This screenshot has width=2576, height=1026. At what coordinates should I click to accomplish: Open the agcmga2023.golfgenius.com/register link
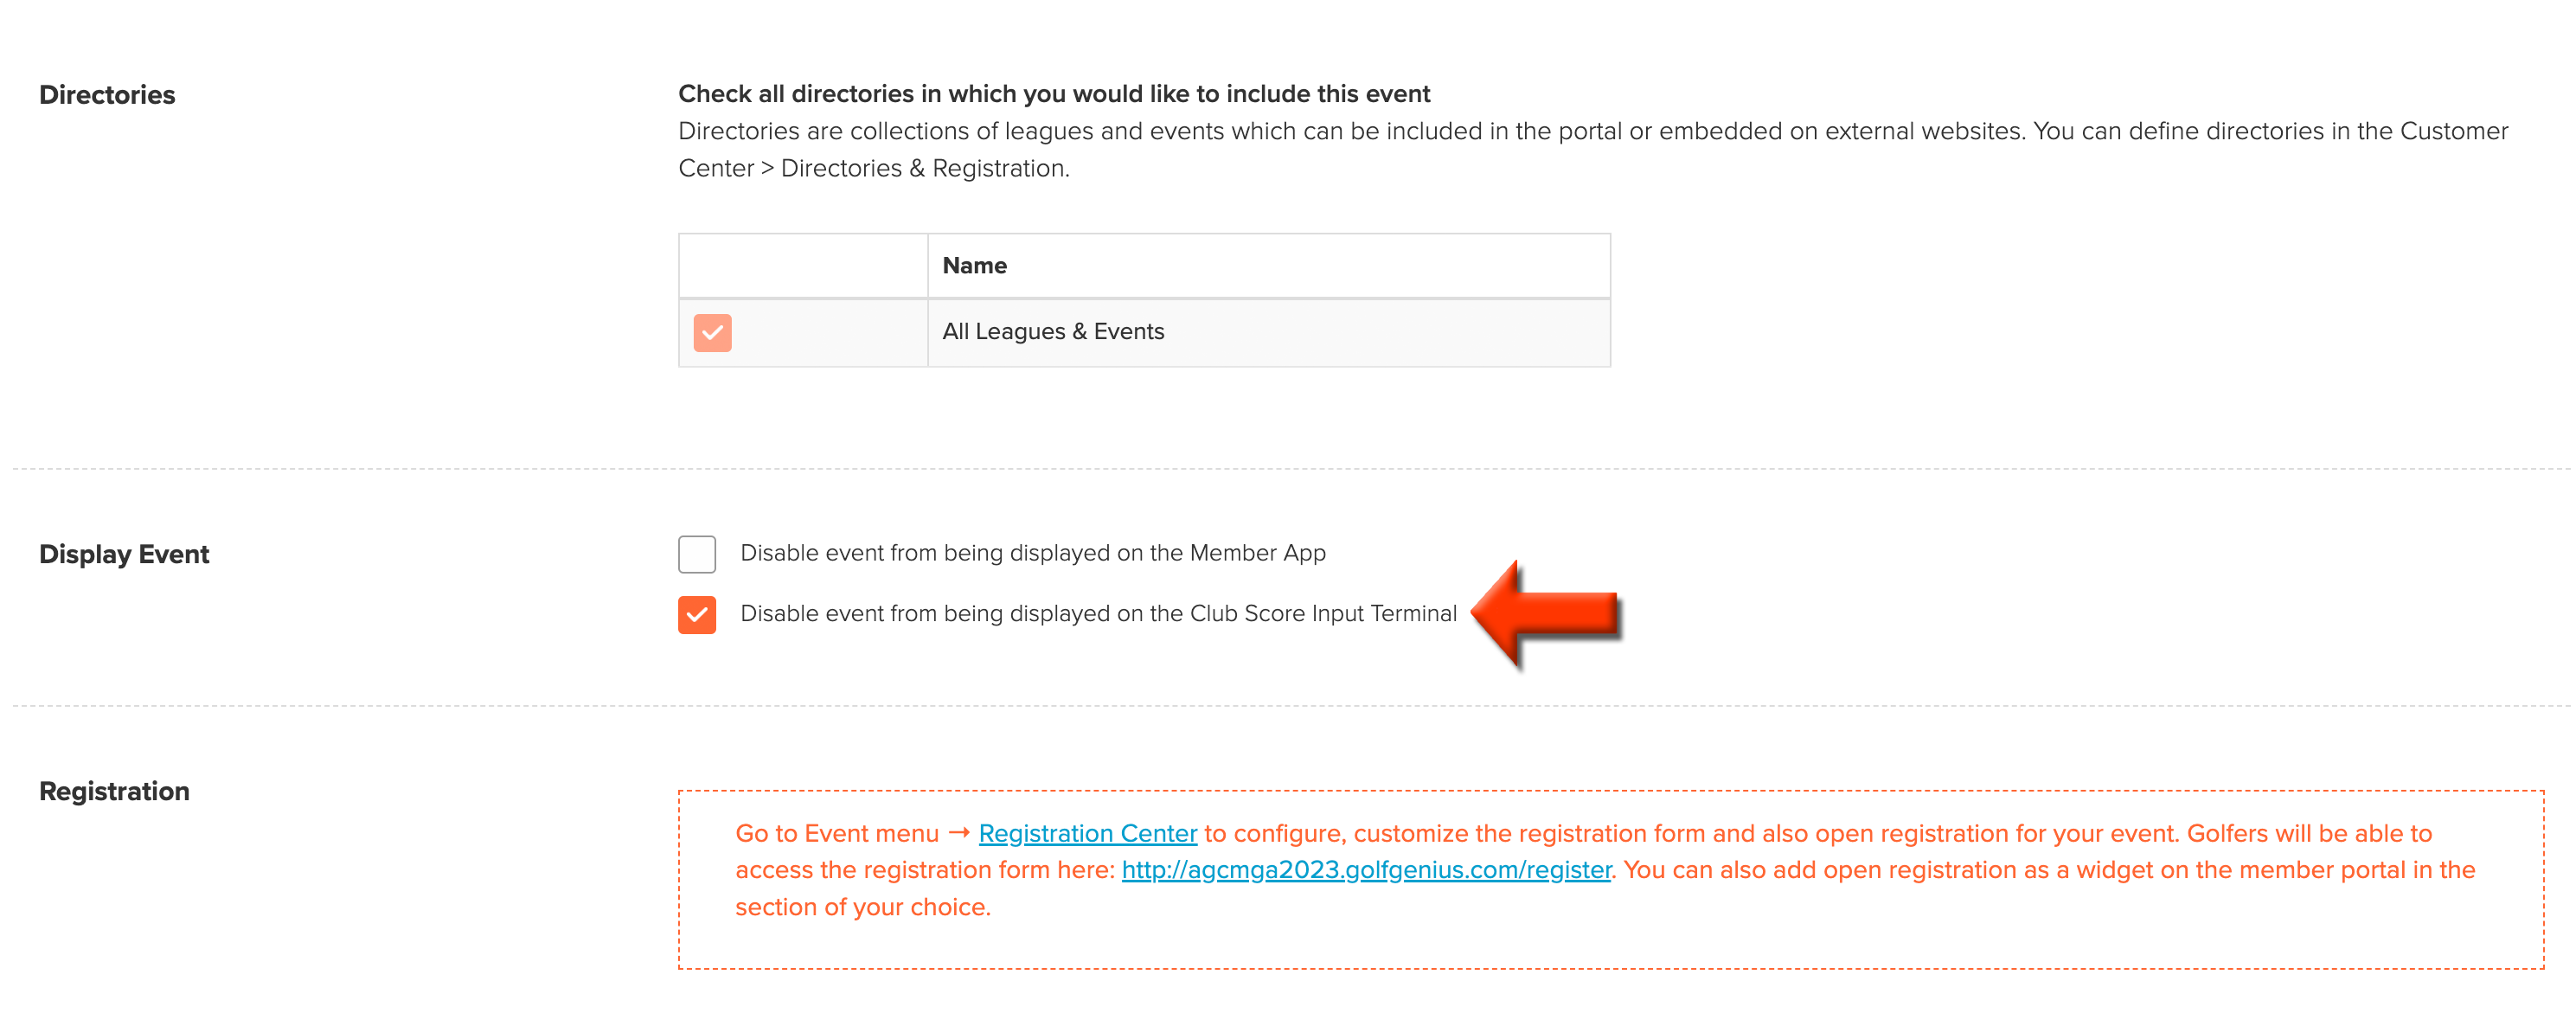[x=1366, y=870]
